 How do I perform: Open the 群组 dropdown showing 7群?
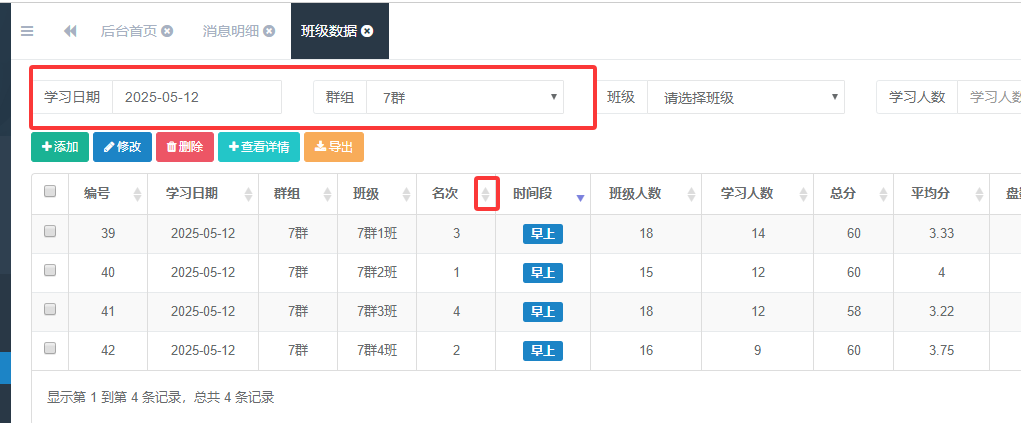click(x=465, y=97)
